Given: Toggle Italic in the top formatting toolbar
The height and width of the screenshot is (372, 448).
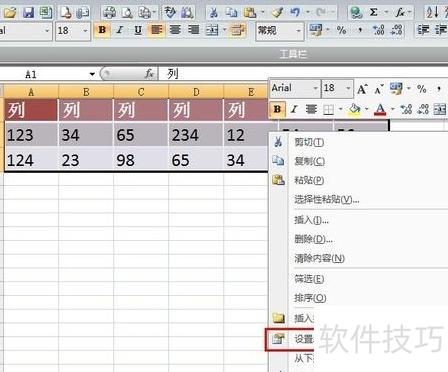Looking at the screenshot, I should coord(120,30).
